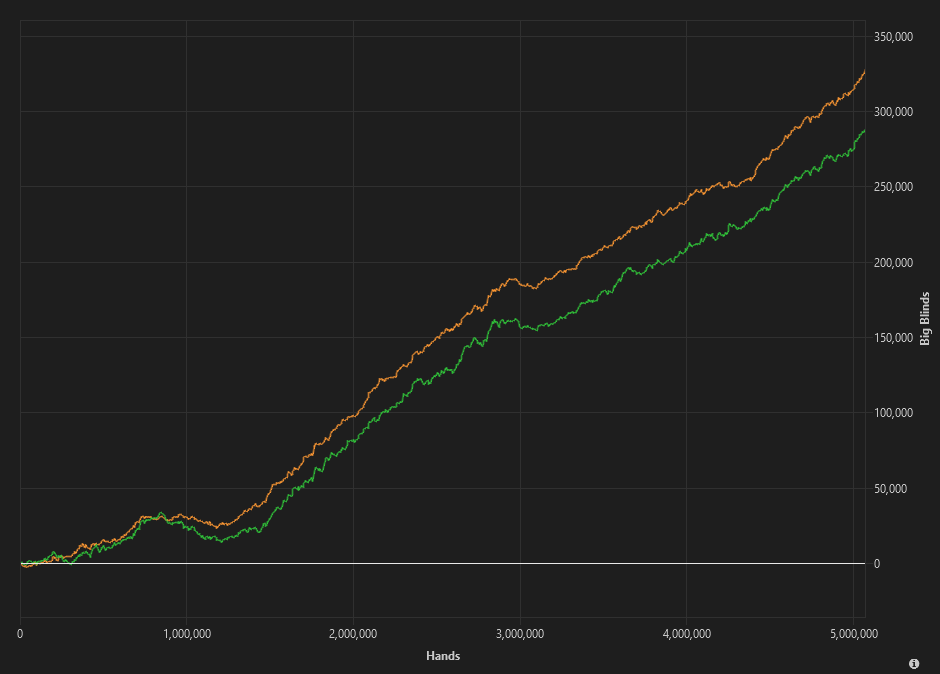Screen dimensions: 940x674
Task: Click the "Big Blinds" y-axis title
Action: [925, 318]
